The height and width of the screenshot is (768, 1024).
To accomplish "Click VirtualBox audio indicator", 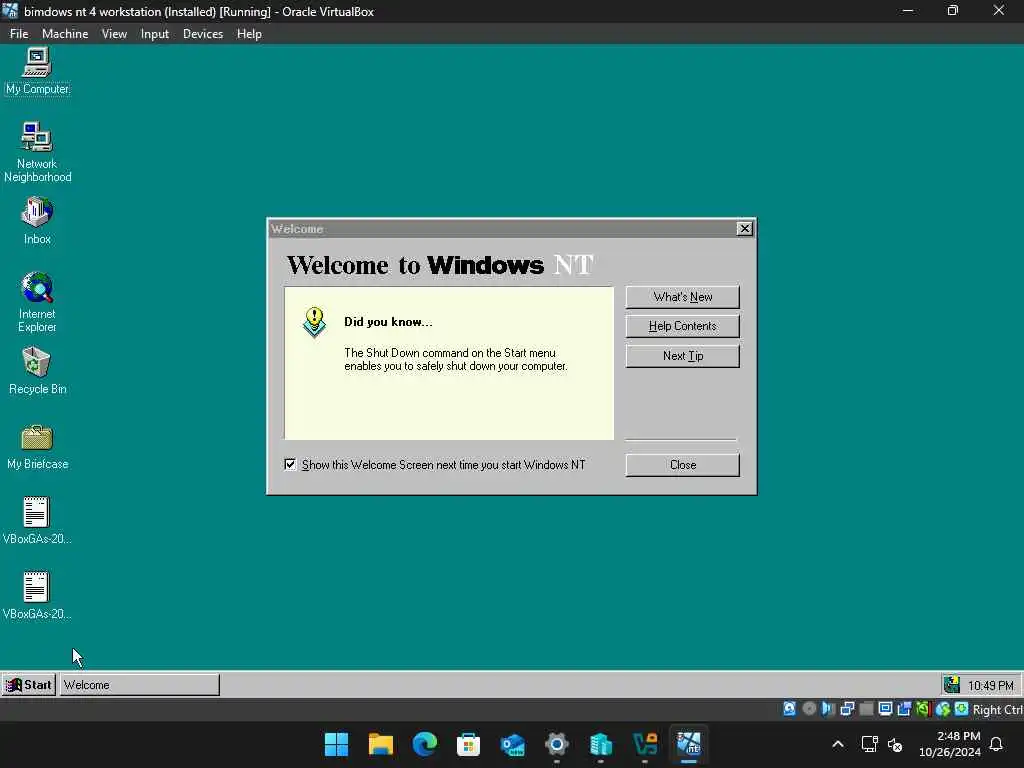I will 828,709.
